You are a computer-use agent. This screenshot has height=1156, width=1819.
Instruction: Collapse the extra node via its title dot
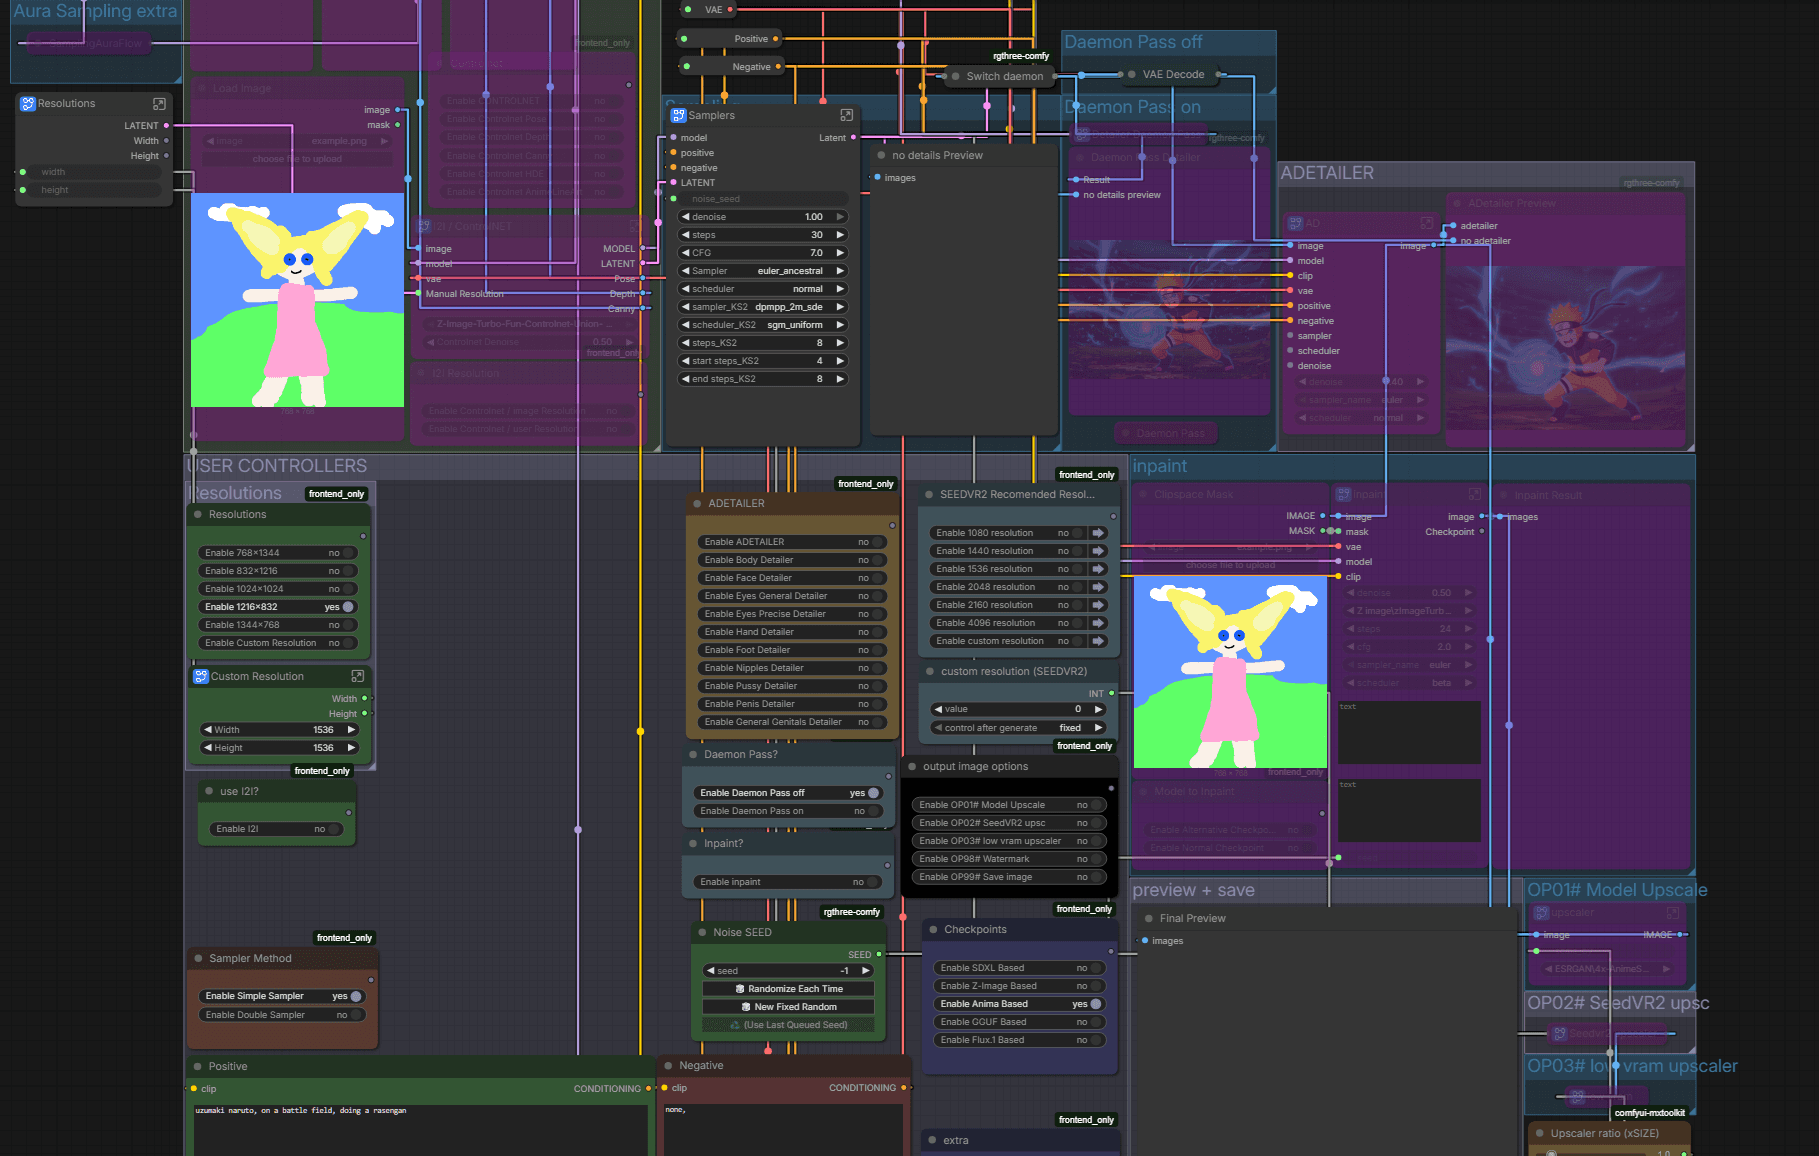932,1140
